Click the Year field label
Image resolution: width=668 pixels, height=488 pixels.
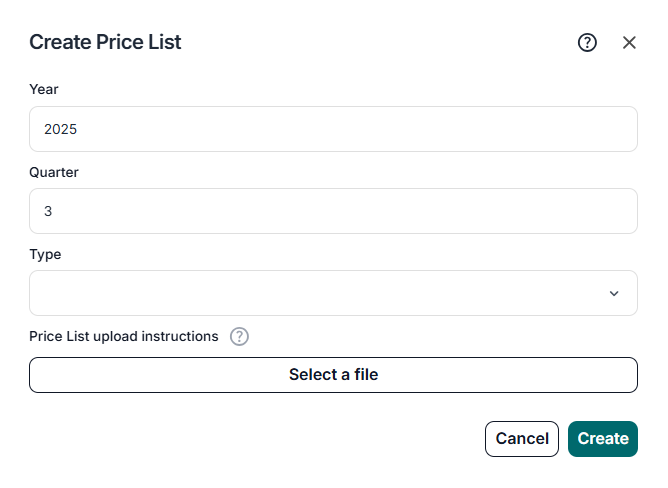coord(44,89)
